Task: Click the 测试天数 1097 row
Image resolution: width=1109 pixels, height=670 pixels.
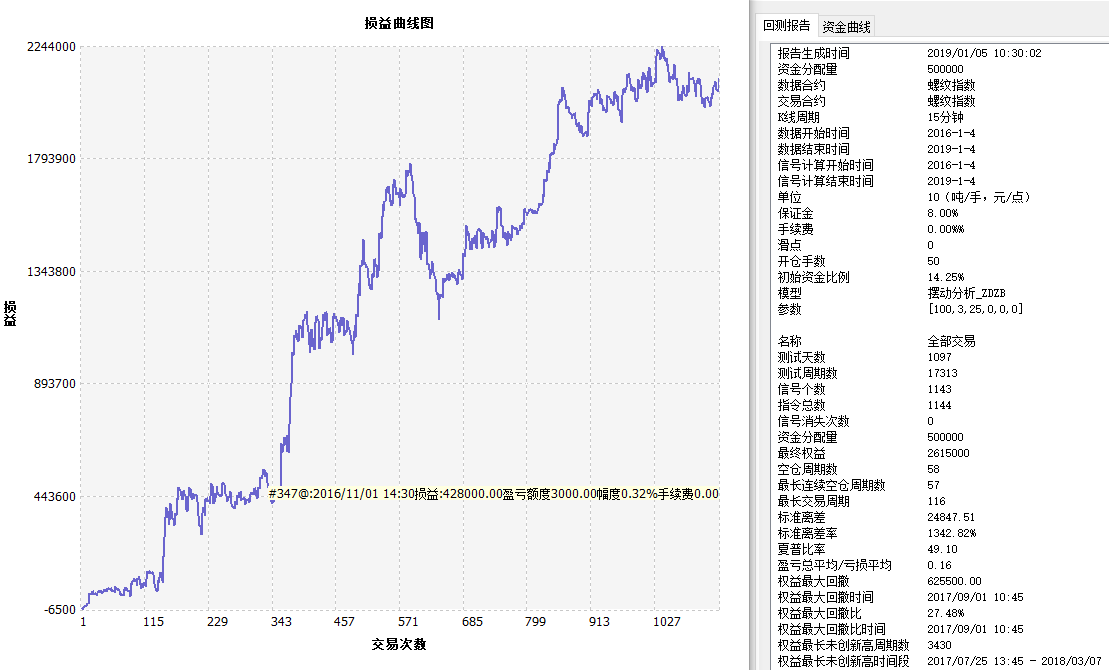Action: [x=801, y=357]
